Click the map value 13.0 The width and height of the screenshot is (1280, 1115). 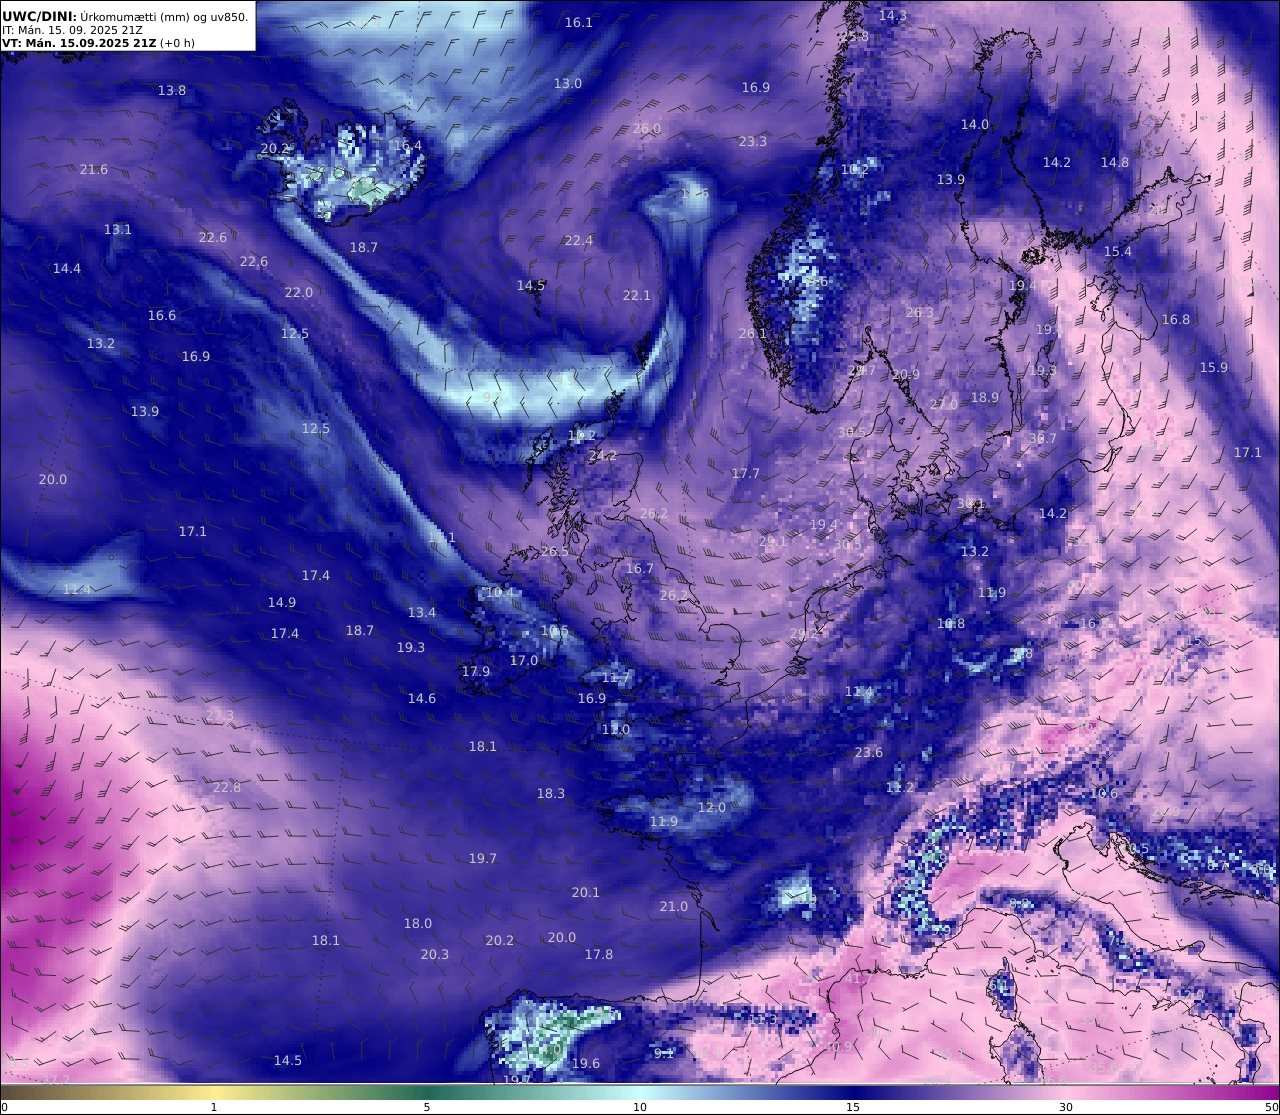(568, 83)
